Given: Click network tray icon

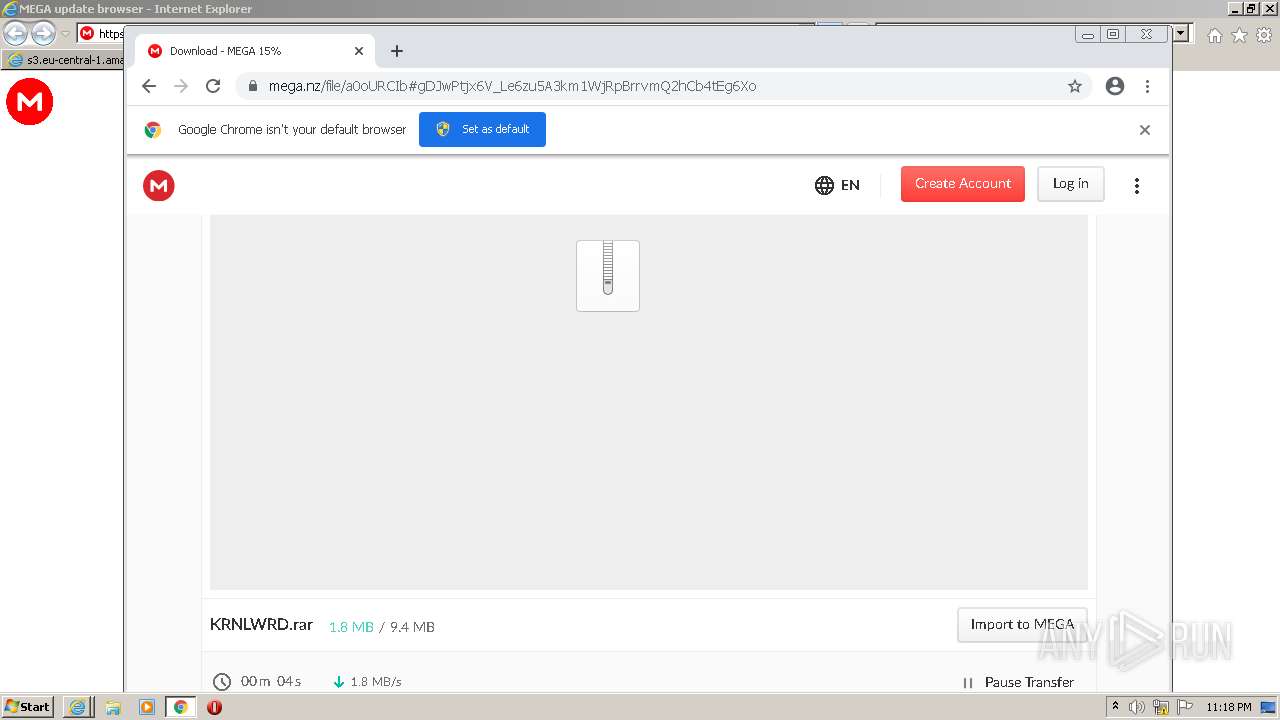Looking at the screenshot, I should [x=1161, y=707].
